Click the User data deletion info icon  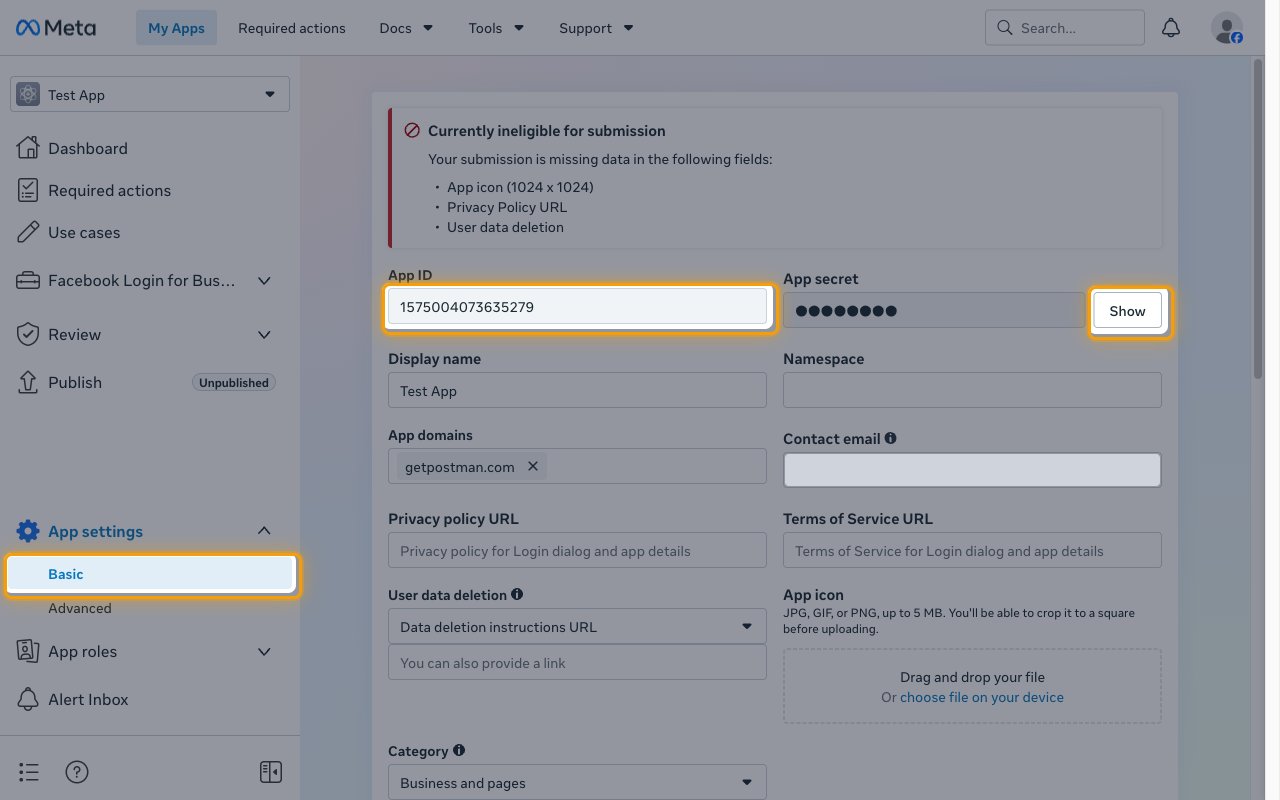517,594
